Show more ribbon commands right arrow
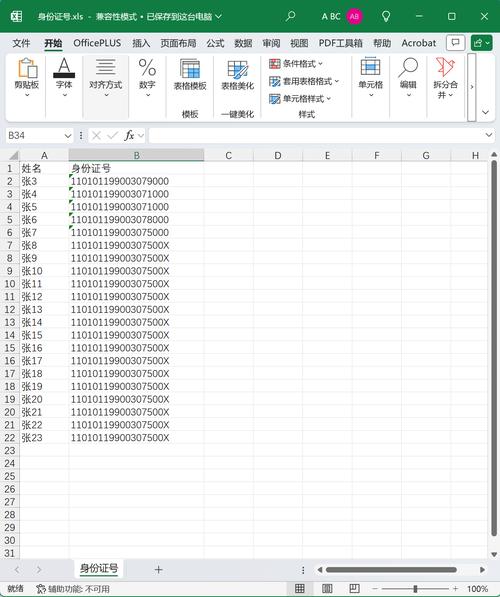The image size is (500, 597). pos(471,87)
